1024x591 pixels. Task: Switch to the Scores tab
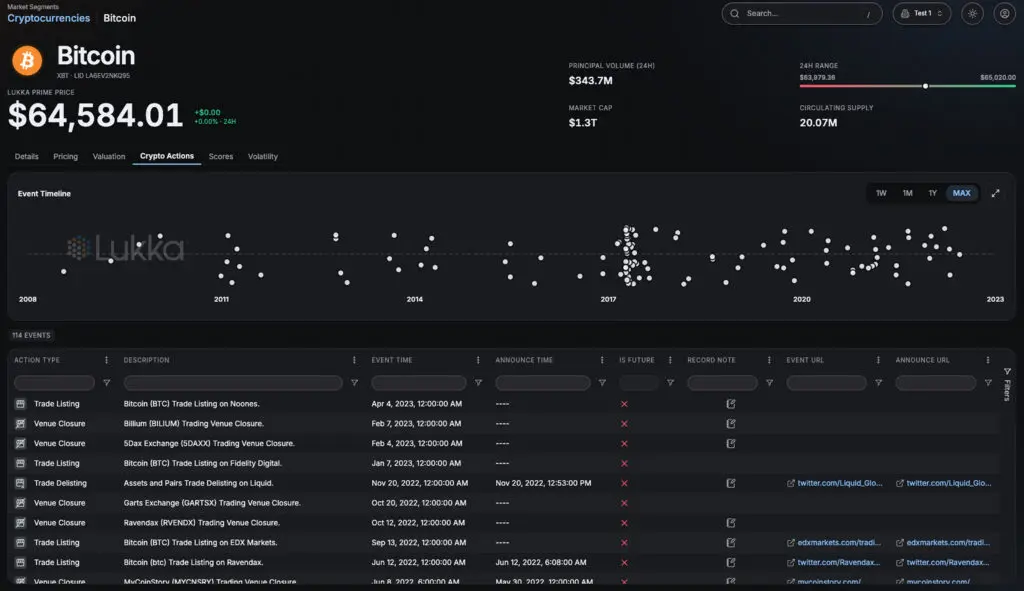pos(221,157)
